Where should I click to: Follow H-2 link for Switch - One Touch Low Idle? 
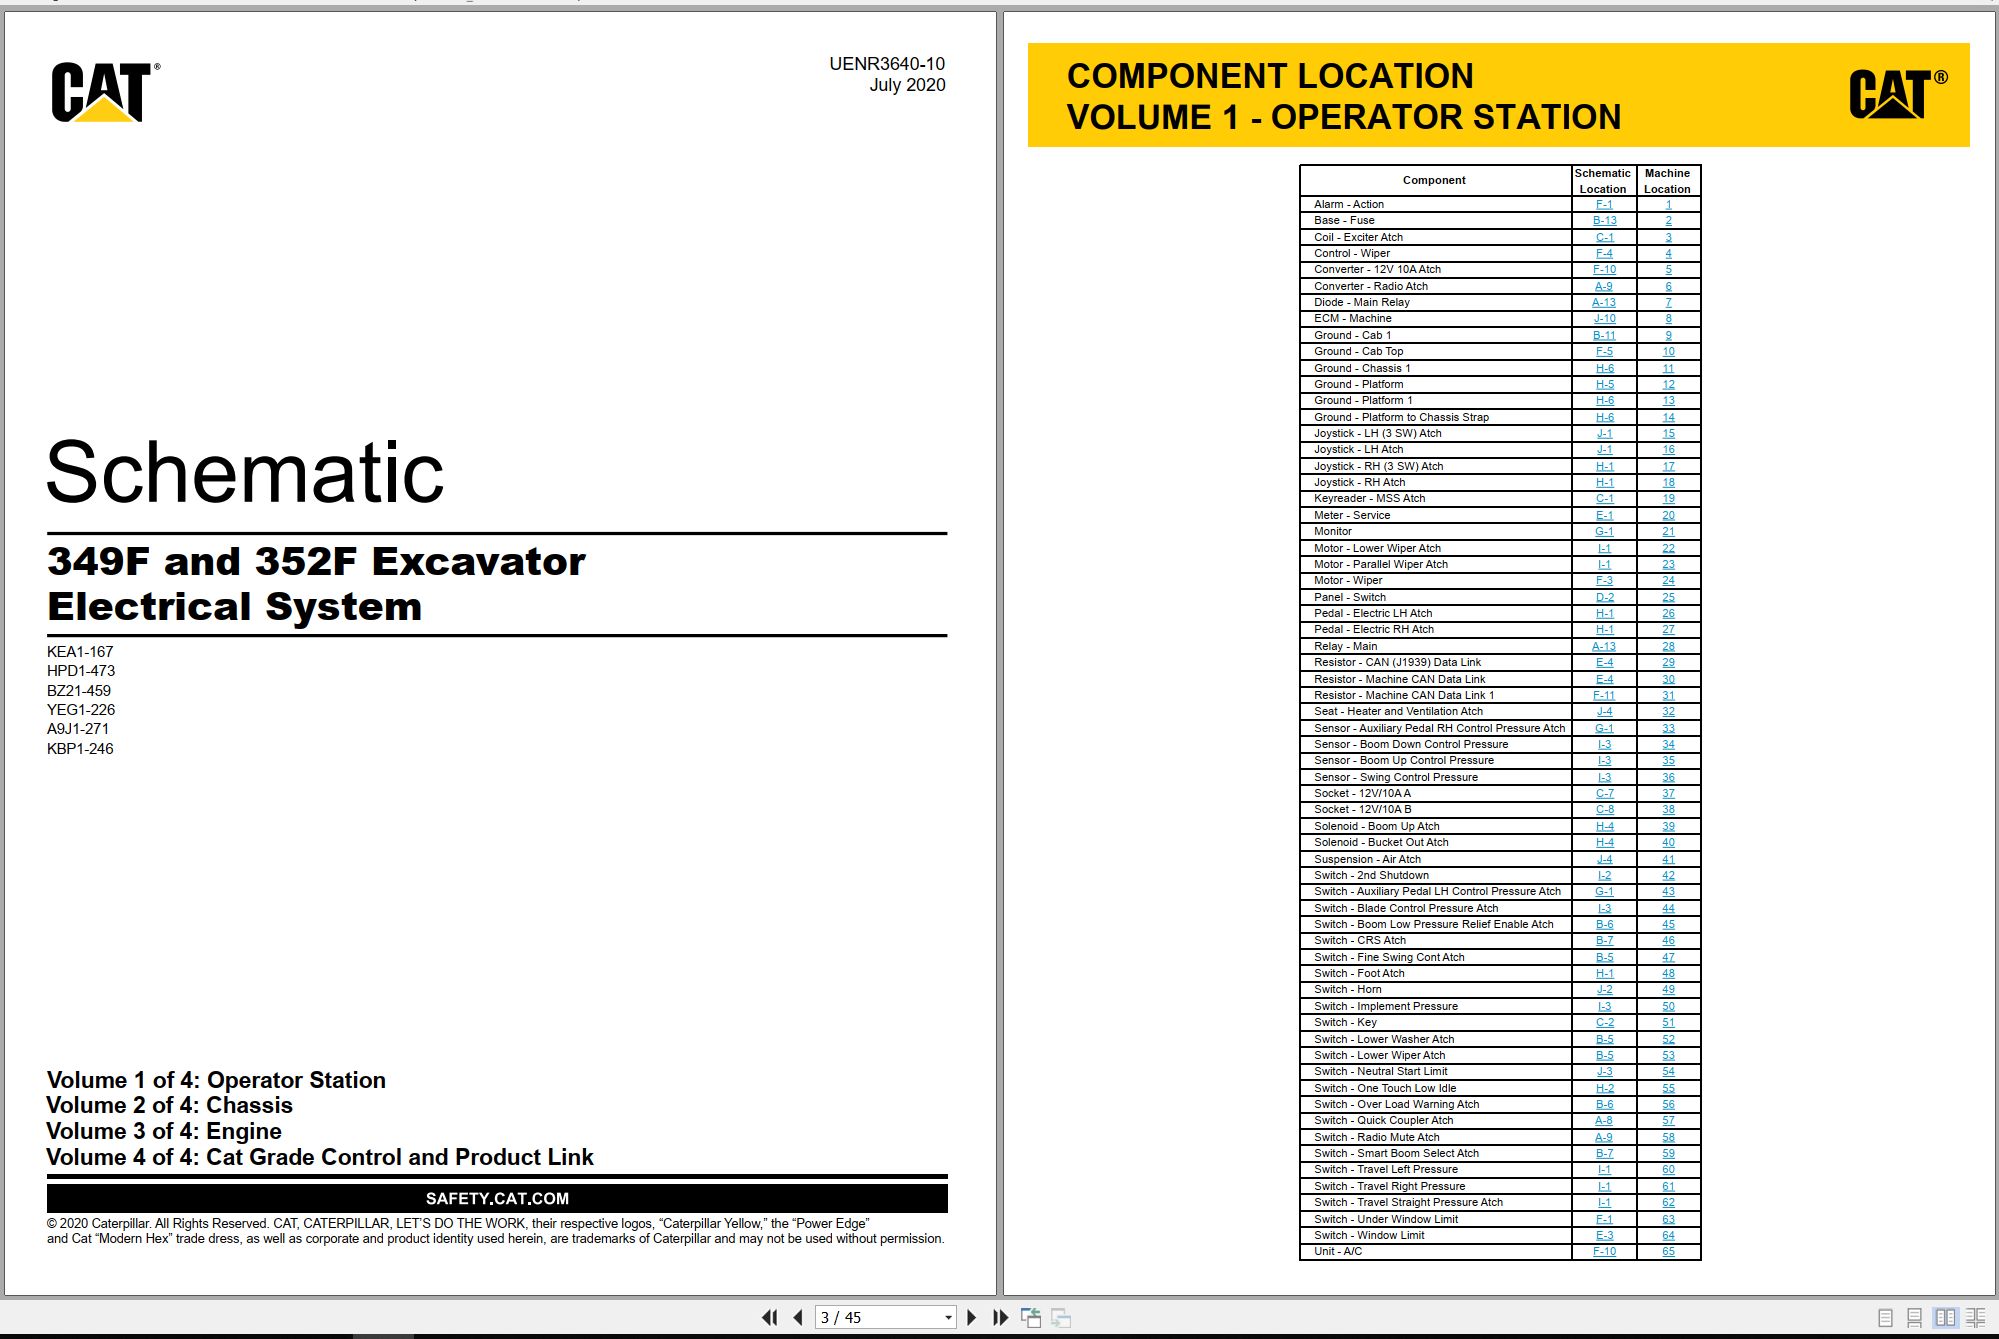[x=1604, y=1088]
